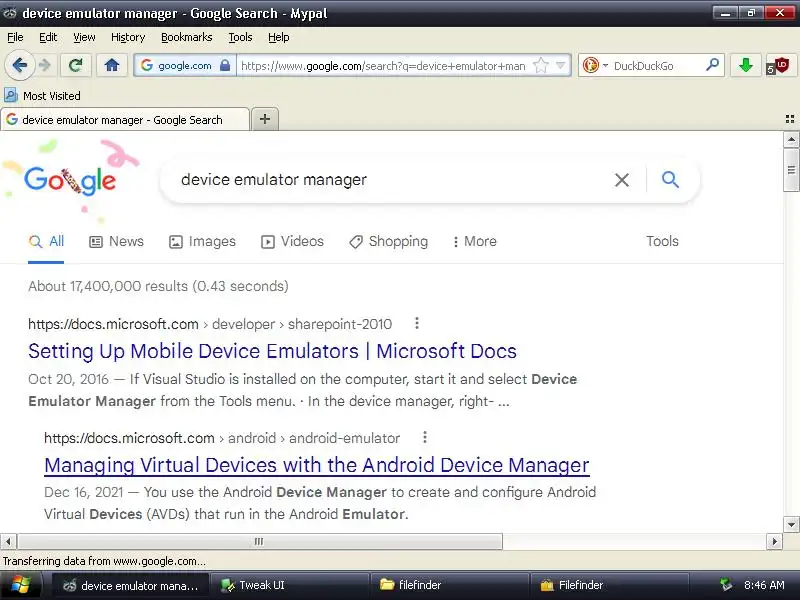800x600 pixels.
Task: Open the Help menu
Action: (x=279, y=37)
